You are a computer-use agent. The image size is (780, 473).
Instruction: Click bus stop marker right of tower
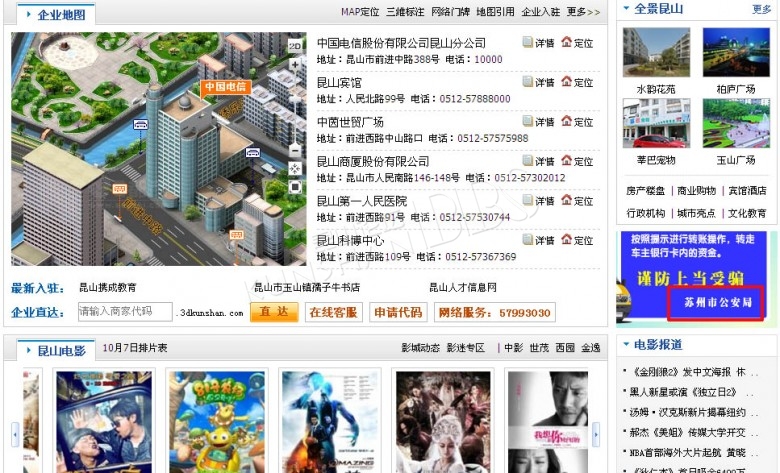coord(253,153)
